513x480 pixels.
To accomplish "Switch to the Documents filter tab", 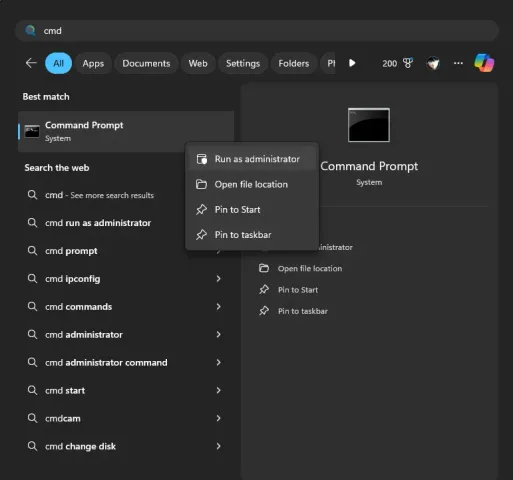I will click(x=146, y=63).
